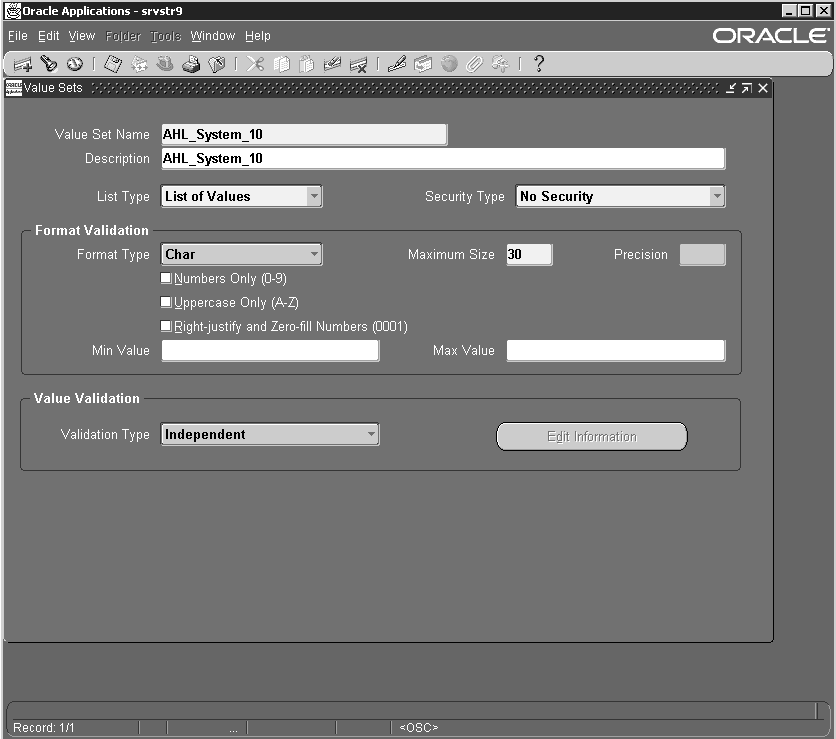The height and width of the screenshot is (739, 836).
Task: Click the <OSC> status bar indicator
Action: pyautogui.click(x=419, y=727)
